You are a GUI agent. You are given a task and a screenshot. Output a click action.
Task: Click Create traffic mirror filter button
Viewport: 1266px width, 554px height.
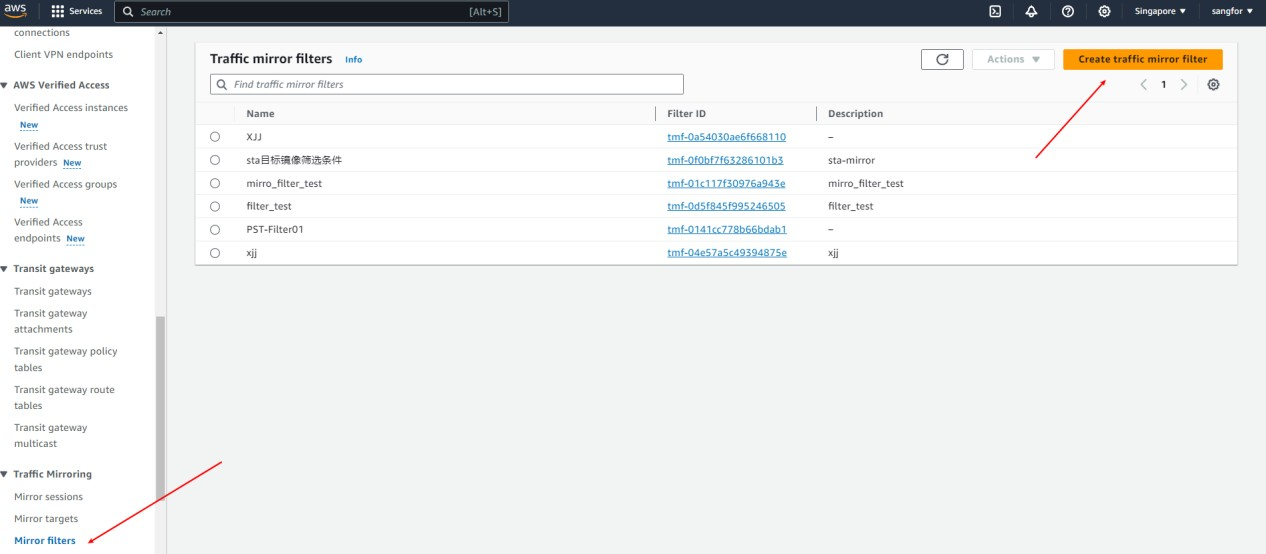pos(1142,60)
